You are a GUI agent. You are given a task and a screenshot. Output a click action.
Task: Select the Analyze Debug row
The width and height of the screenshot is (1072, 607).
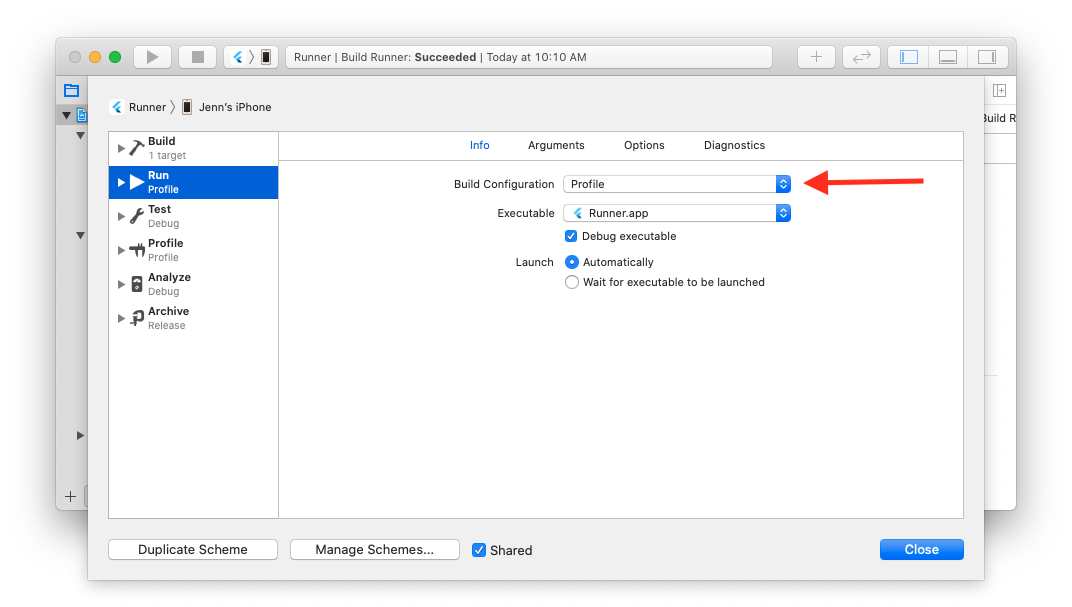(x=193, y=284)
